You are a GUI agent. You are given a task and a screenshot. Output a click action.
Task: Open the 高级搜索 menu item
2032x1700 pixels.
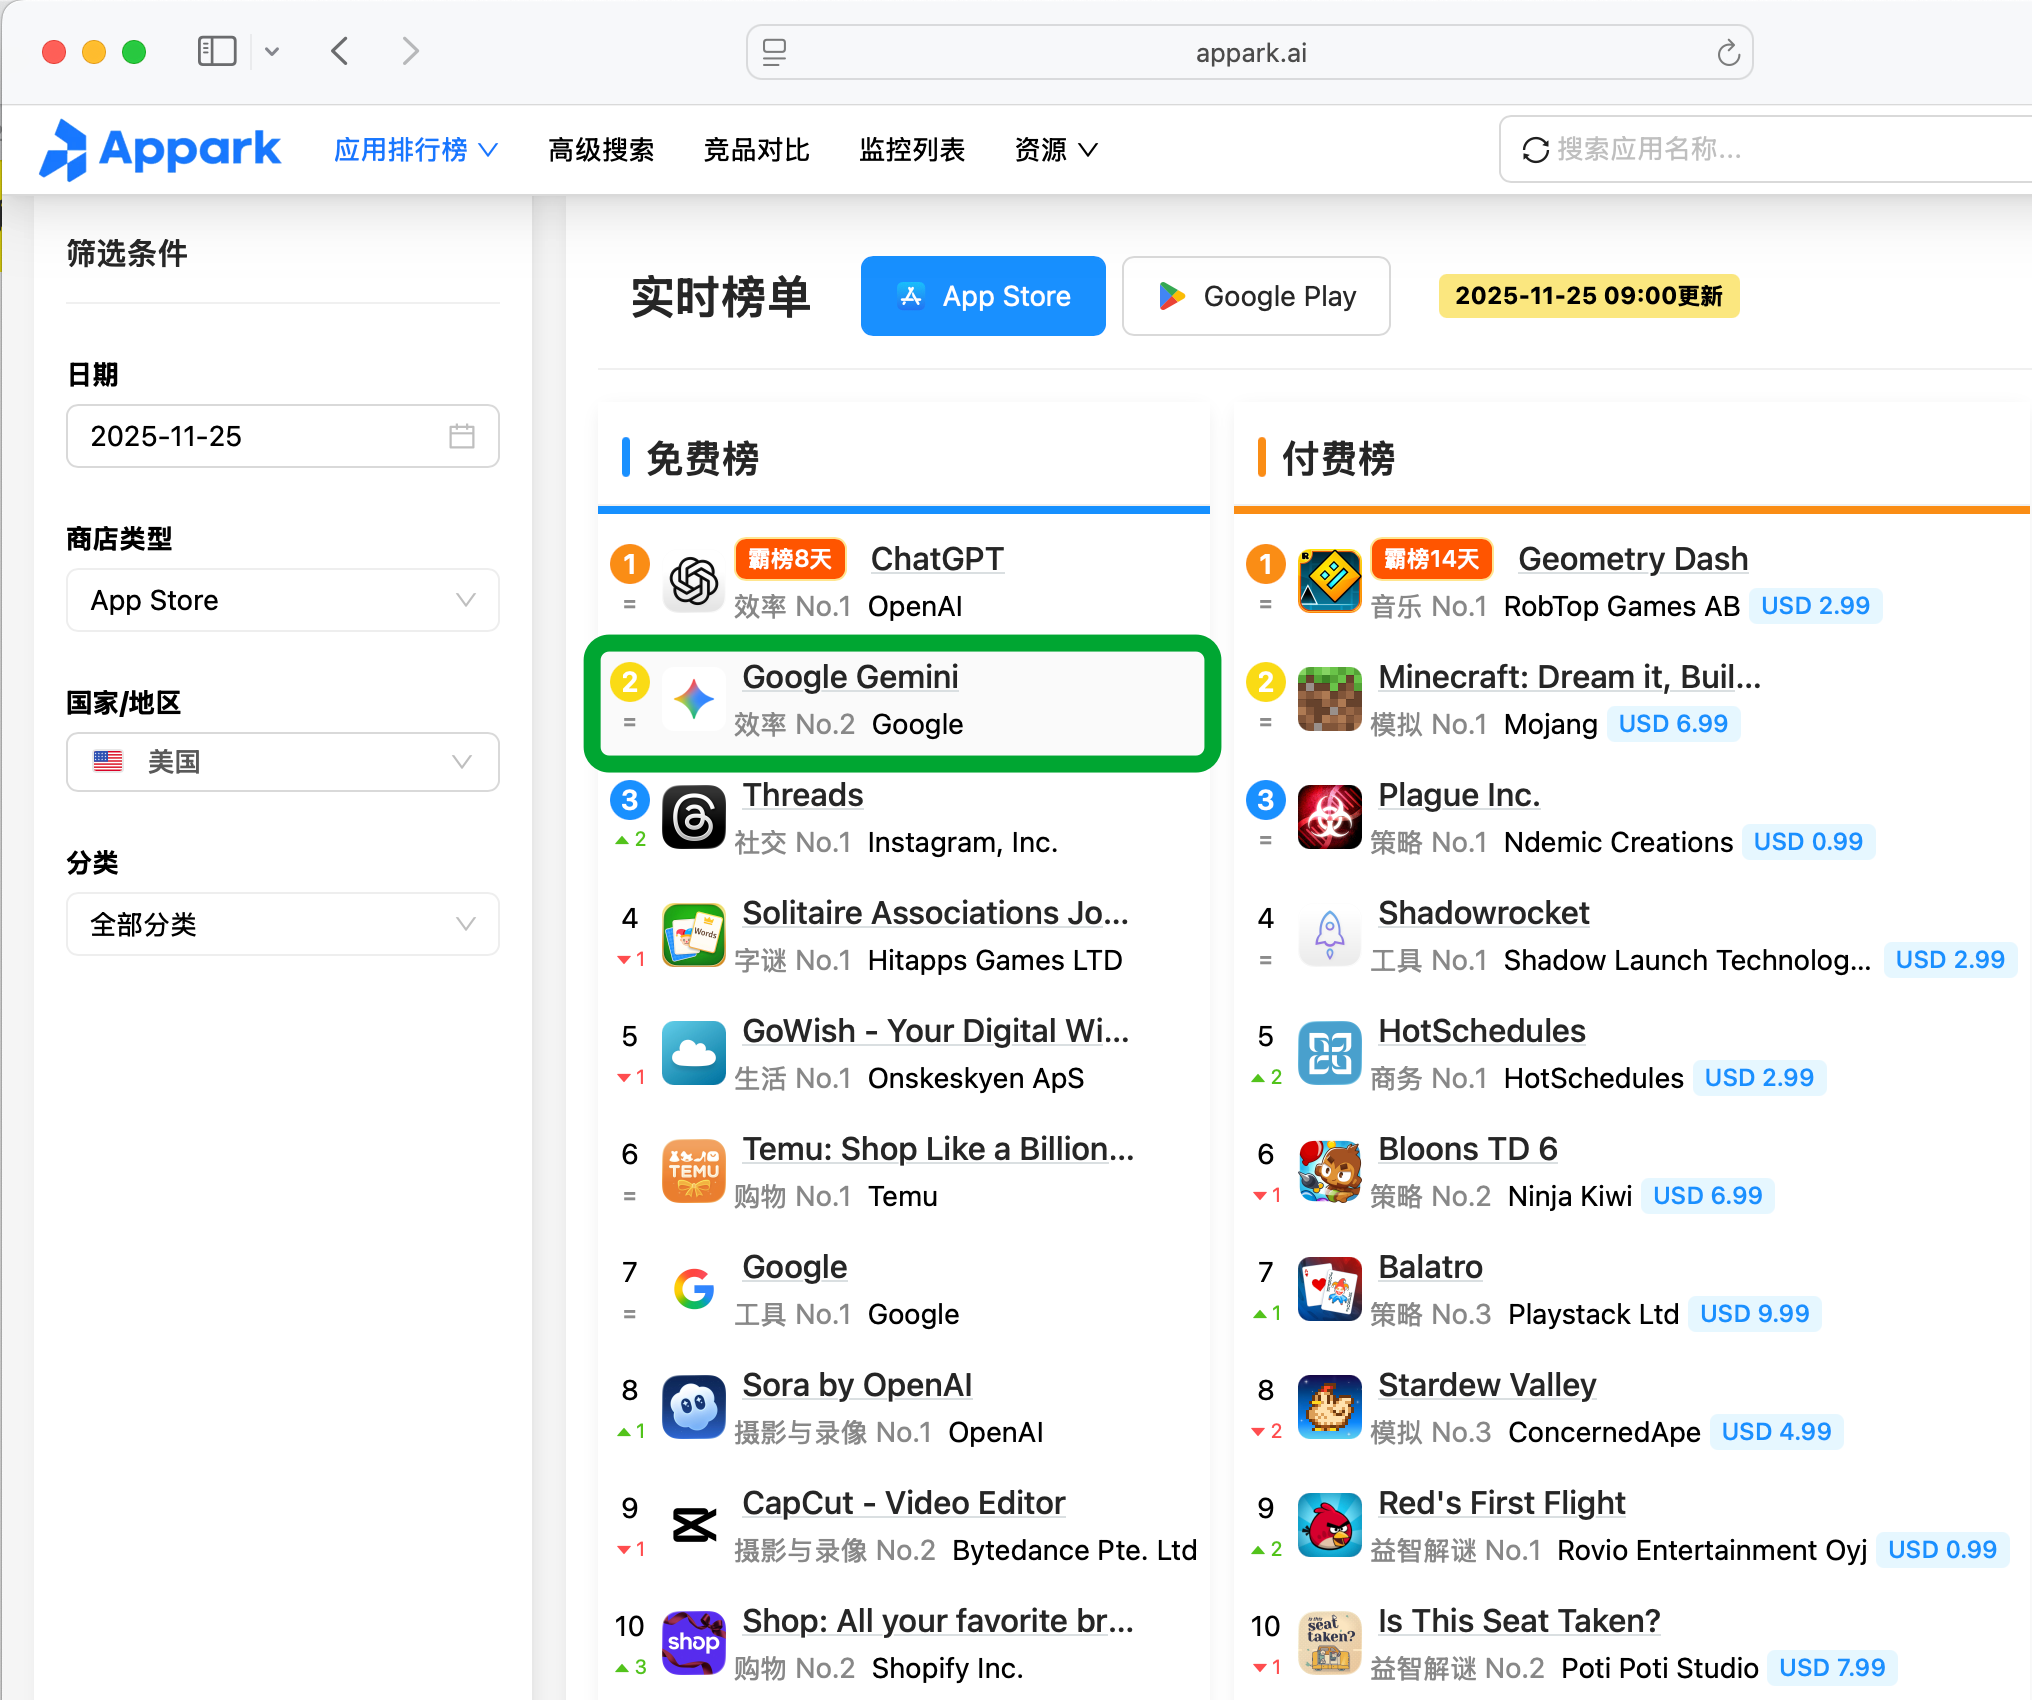(x=601, y=150)
